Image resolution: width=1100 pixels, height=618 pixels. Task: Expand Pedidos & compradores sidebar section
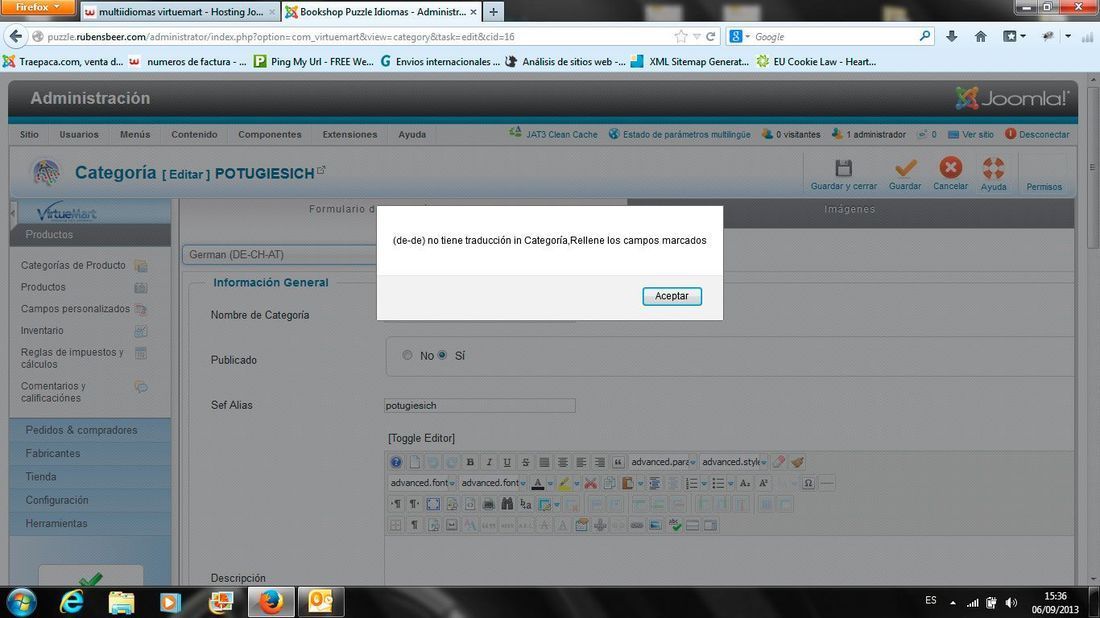coord(90,430)
